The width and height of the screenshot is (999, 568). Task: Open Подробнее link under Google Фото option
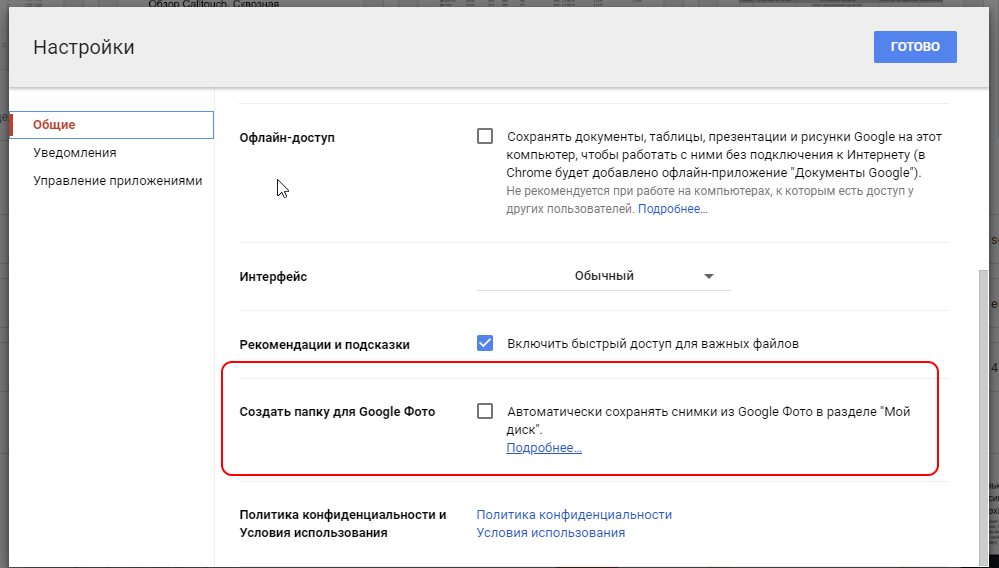544,448
